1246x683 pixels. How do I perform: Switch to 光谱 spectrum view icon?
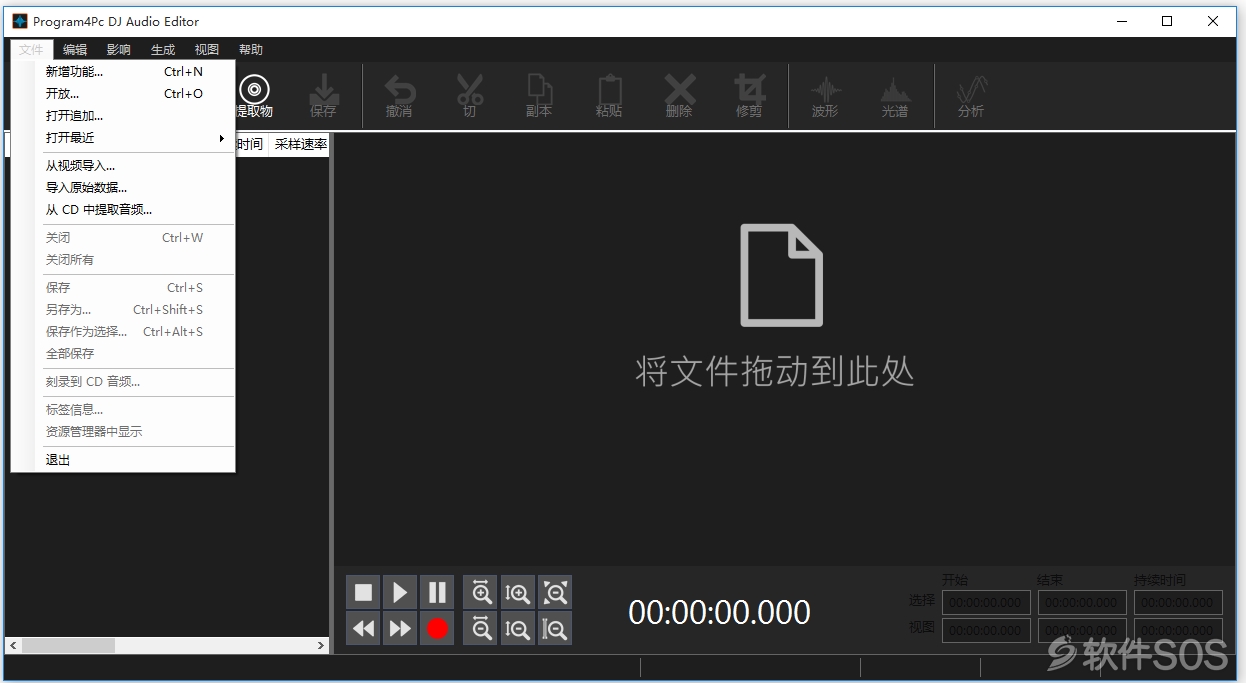pos(895,90)
